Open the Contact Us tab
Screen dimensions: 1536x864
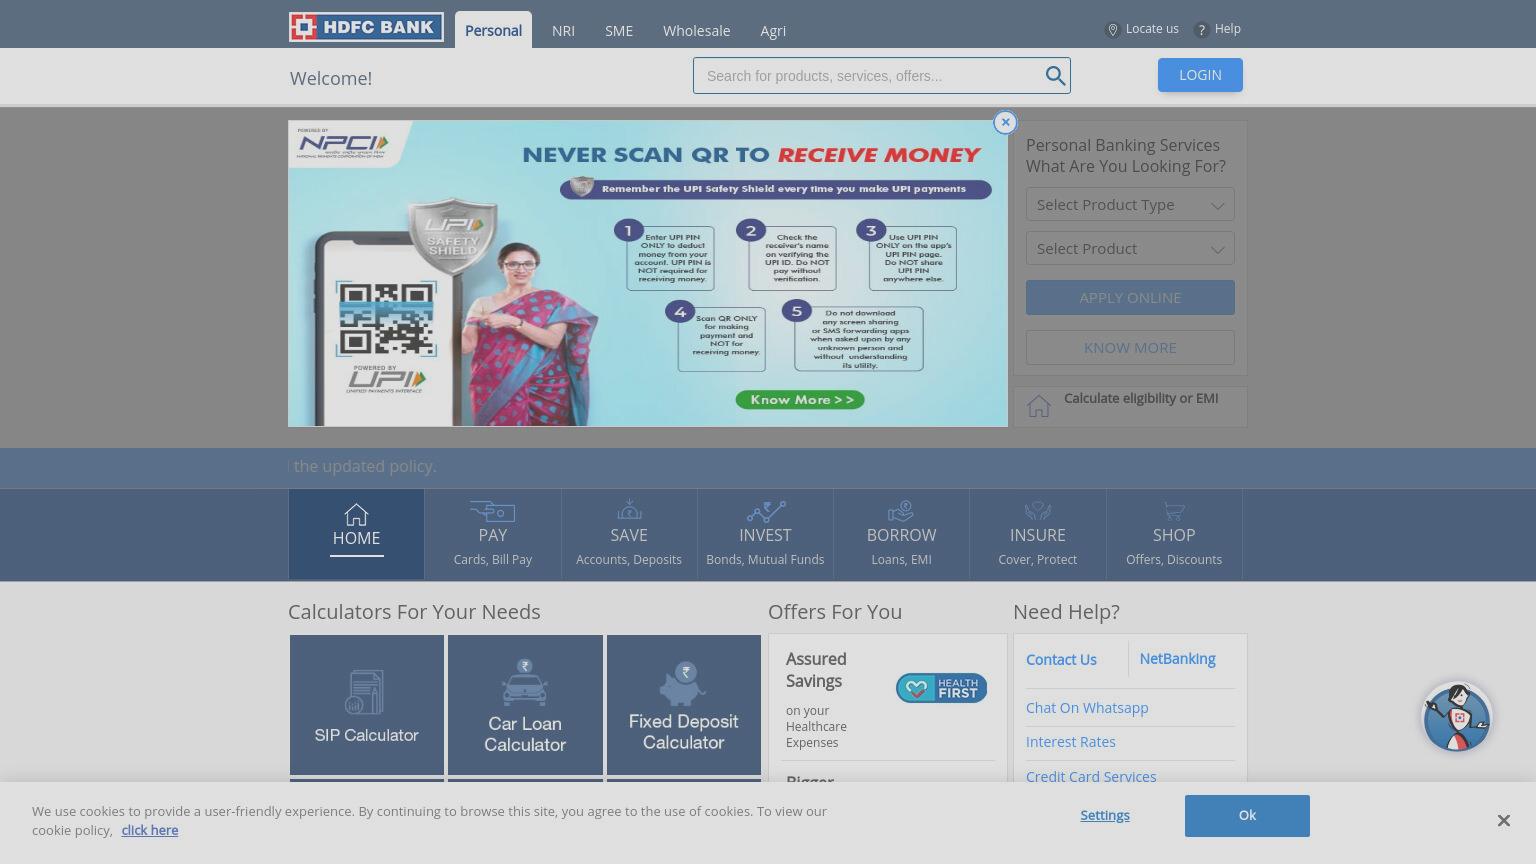pos(1061,660)
